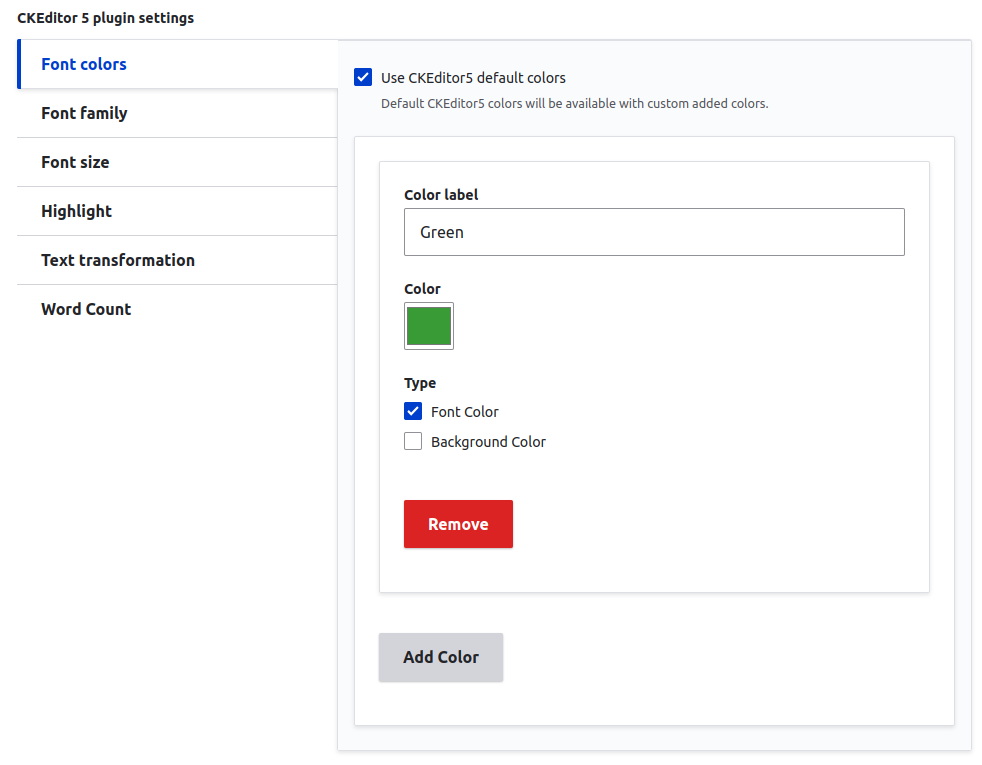Open the green color picker swatch

coord(429,326)
